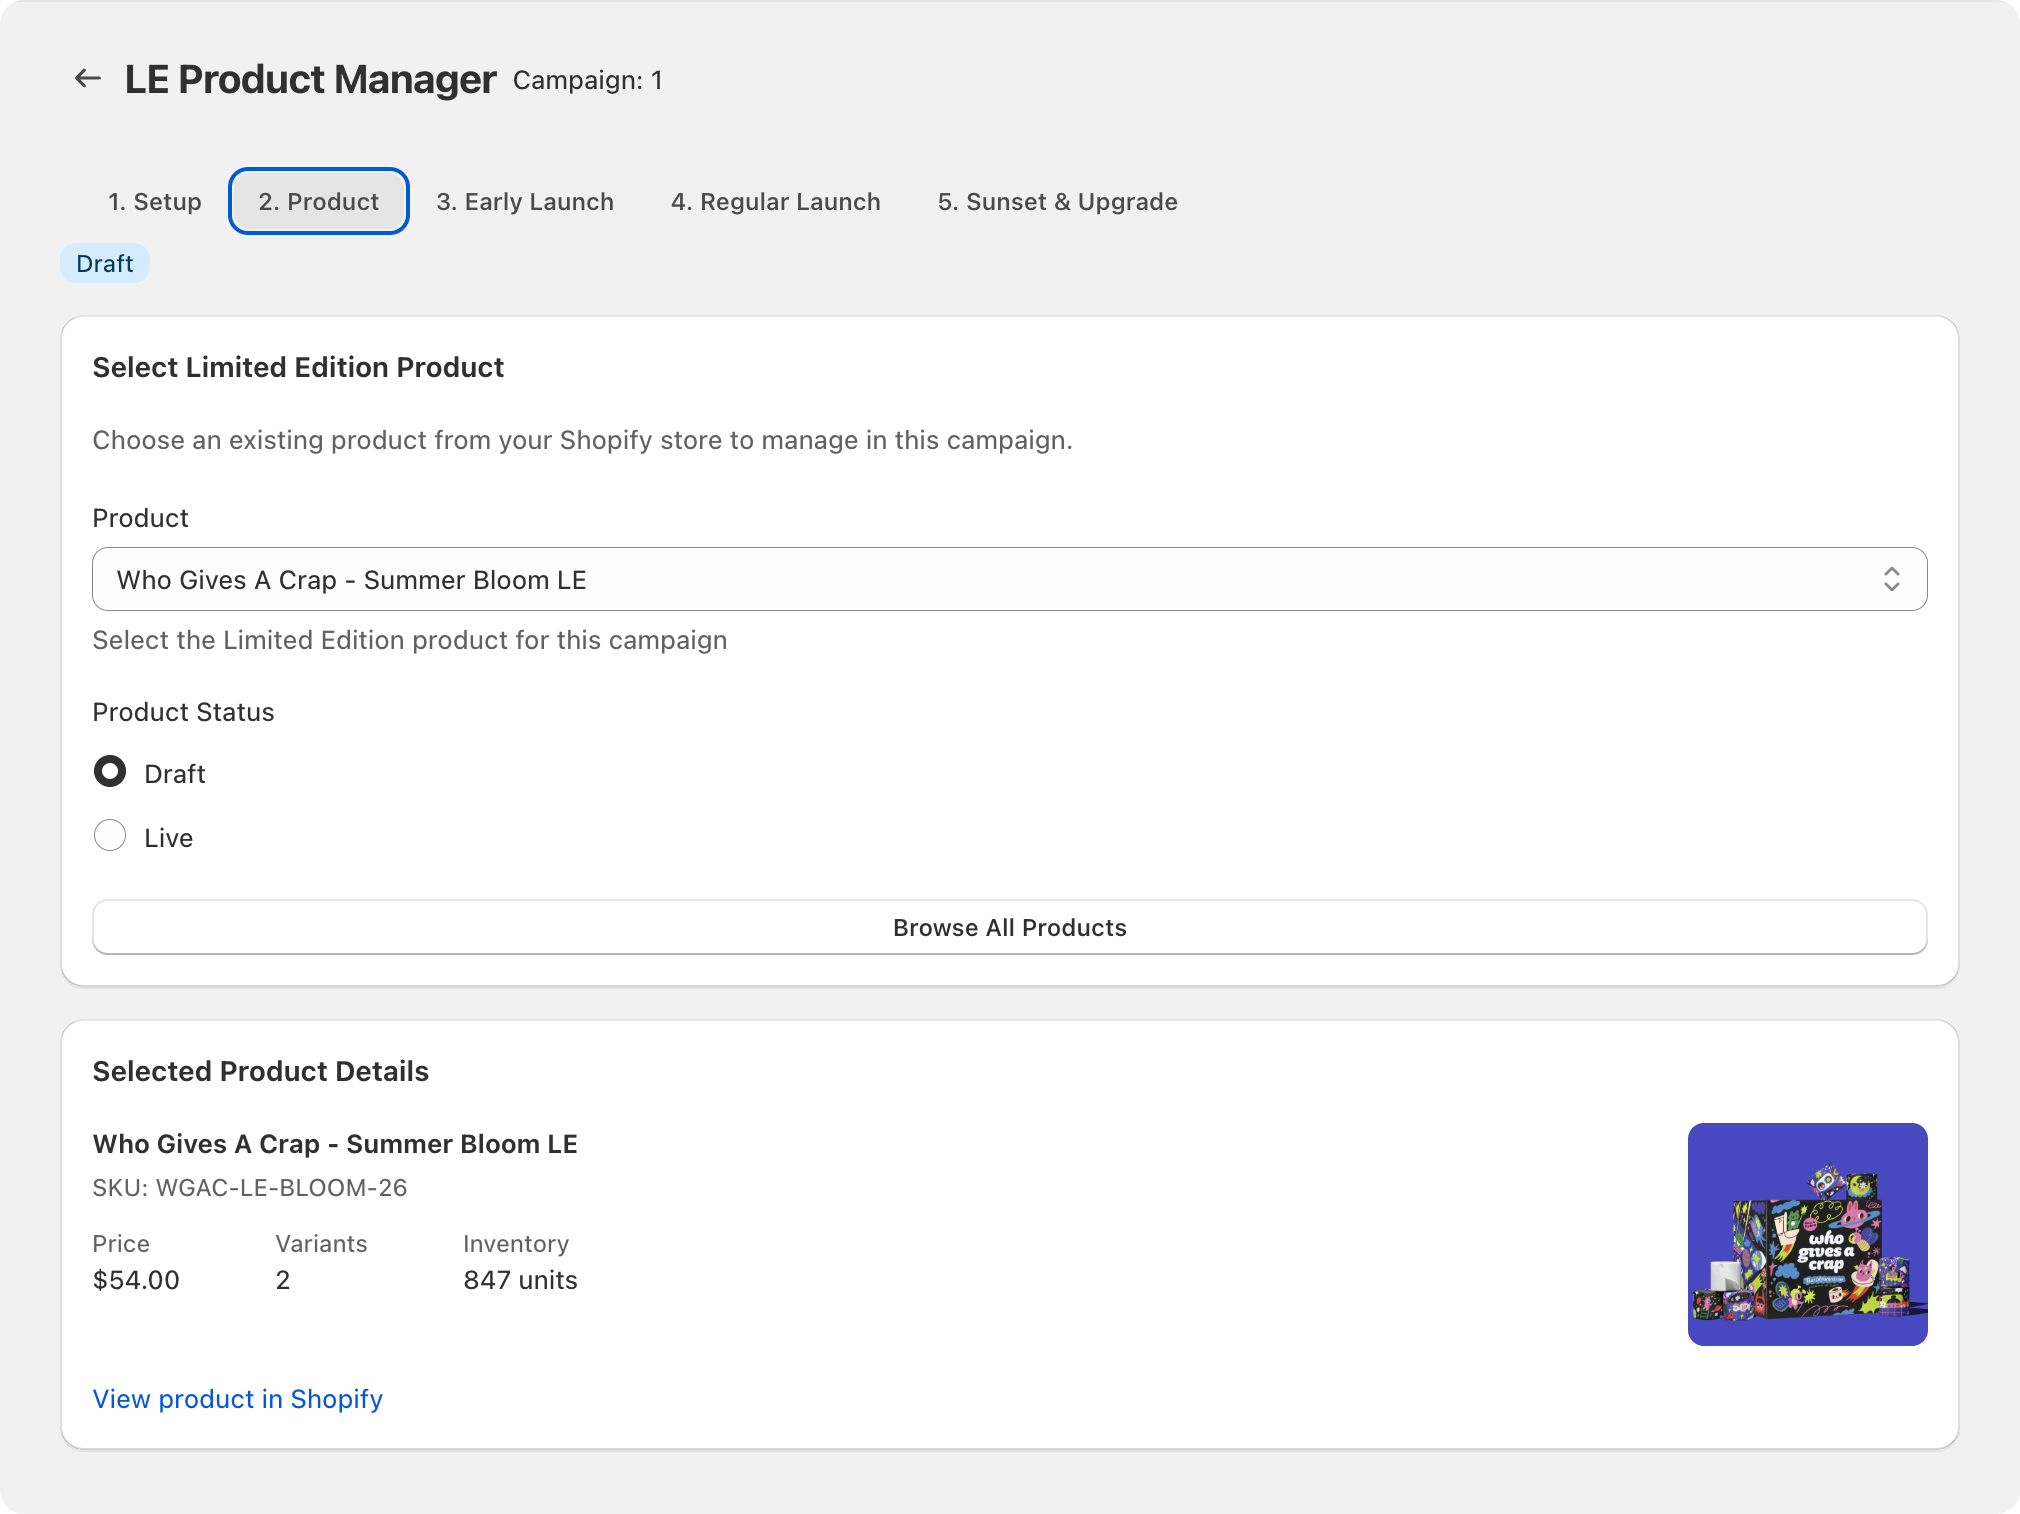Expand the Who Gives A Crap product picker
The width and height of the screenshot is (2020, 1514).
1009,579
